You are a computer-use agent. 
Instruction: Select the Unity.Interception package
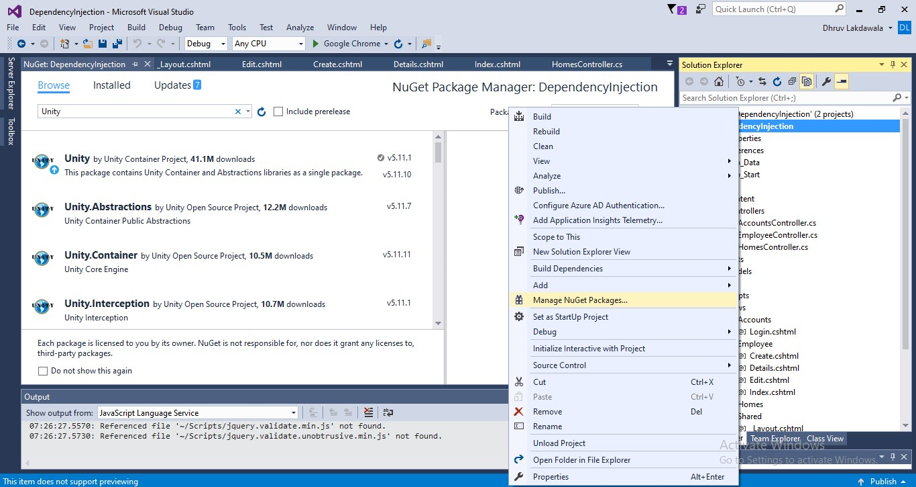[x=228, y=311]
